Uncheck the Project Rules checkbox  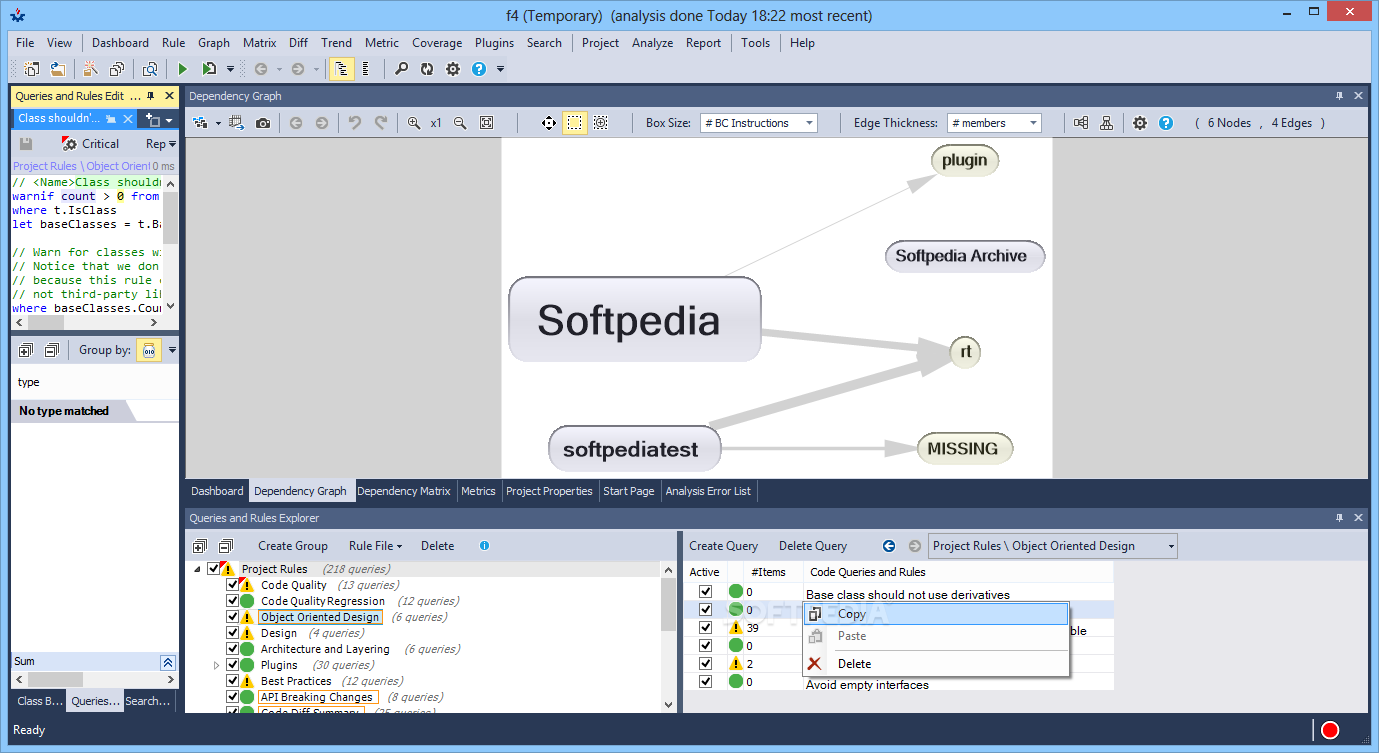[213, 569]
